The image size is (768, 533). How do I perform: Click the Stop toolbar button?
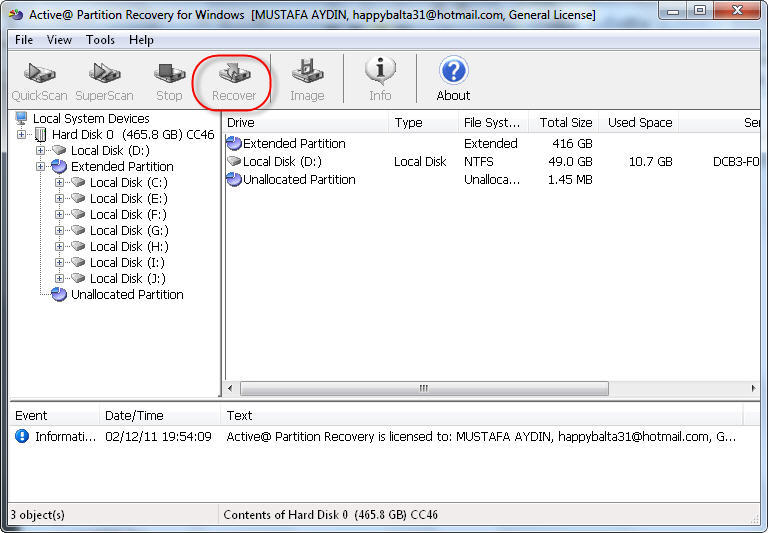pyautogui.click(x=169, y=81)
